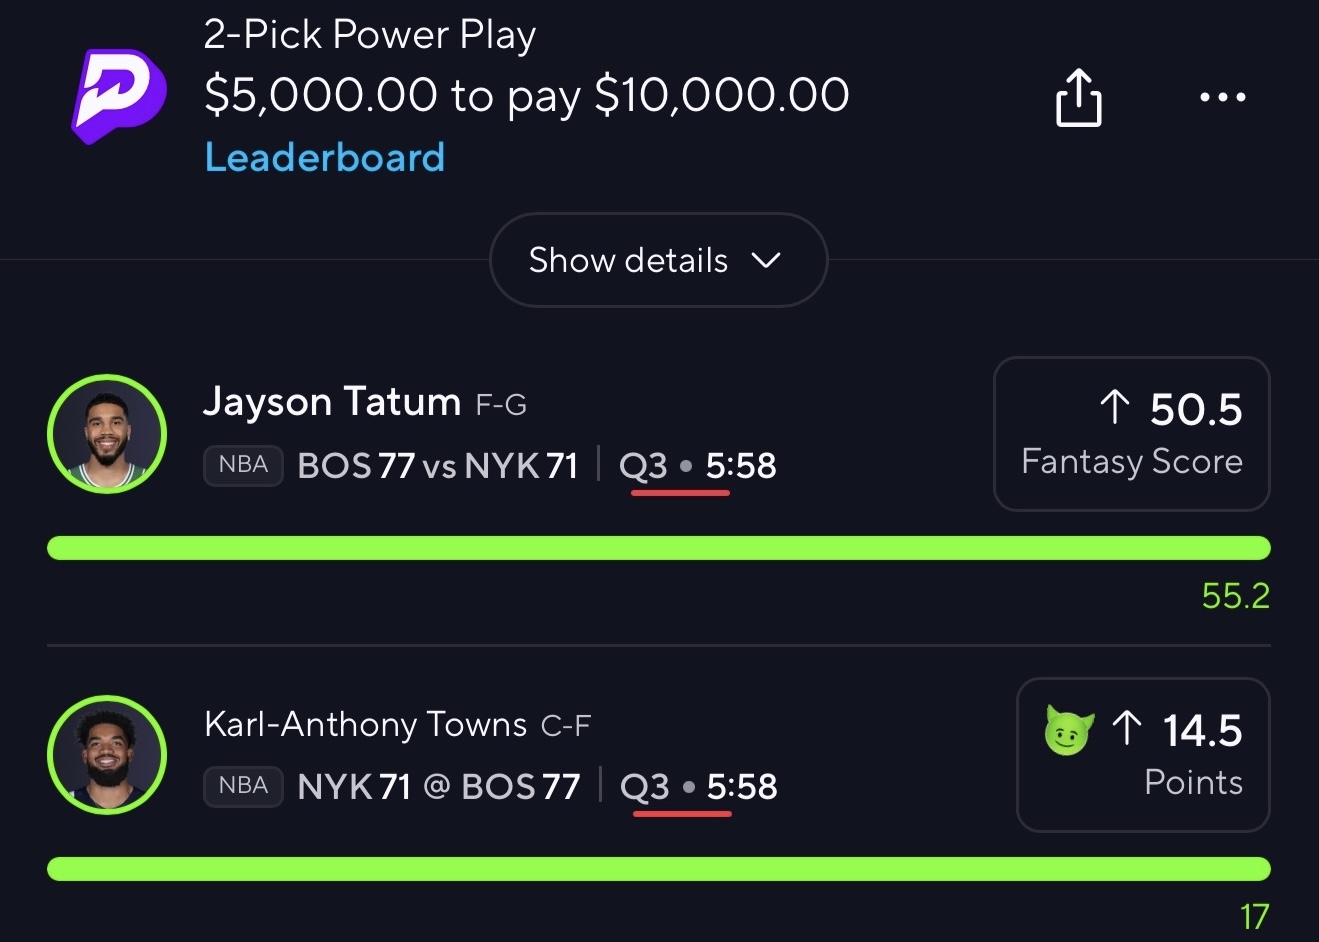Tap the green demon emoji icon
Viewport: 1319px width, 942px height.
[1068, 730]
